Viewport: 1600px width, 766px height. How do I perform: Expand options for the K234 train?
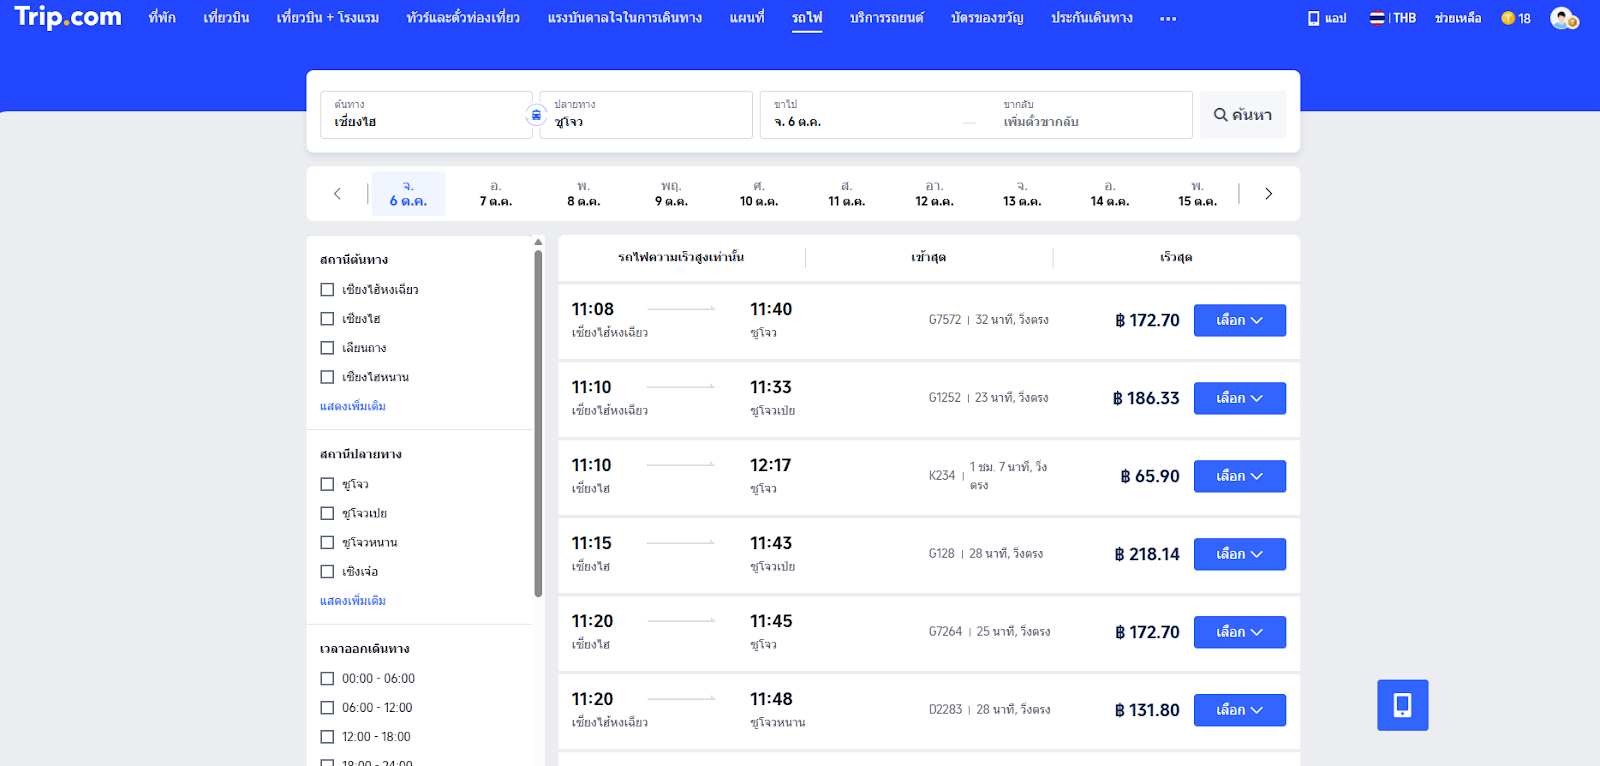[x=1239, y=477]
